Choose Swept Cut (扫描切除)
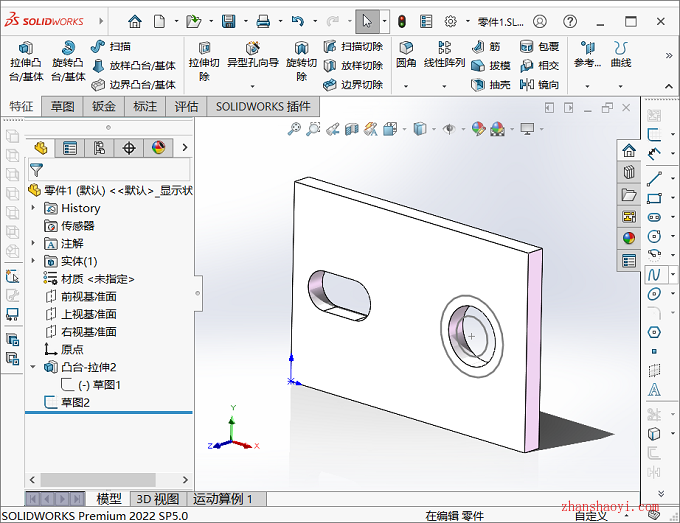Screen dimensions: 680x523 click(353, 46)
